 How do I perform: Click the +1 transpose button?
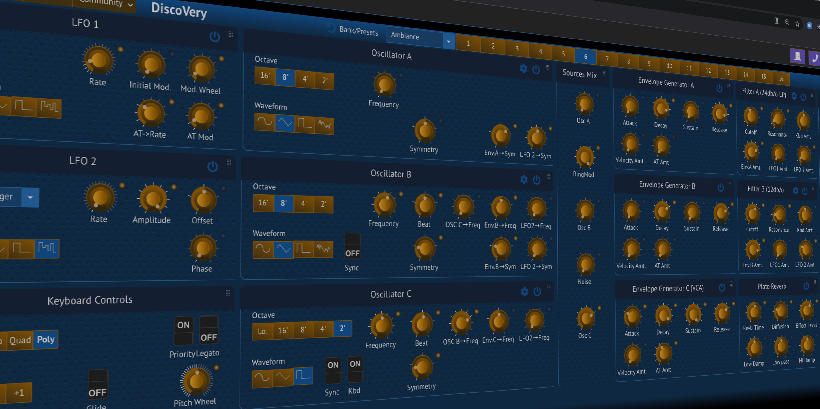pyautogui.click(x=19, y=393)
